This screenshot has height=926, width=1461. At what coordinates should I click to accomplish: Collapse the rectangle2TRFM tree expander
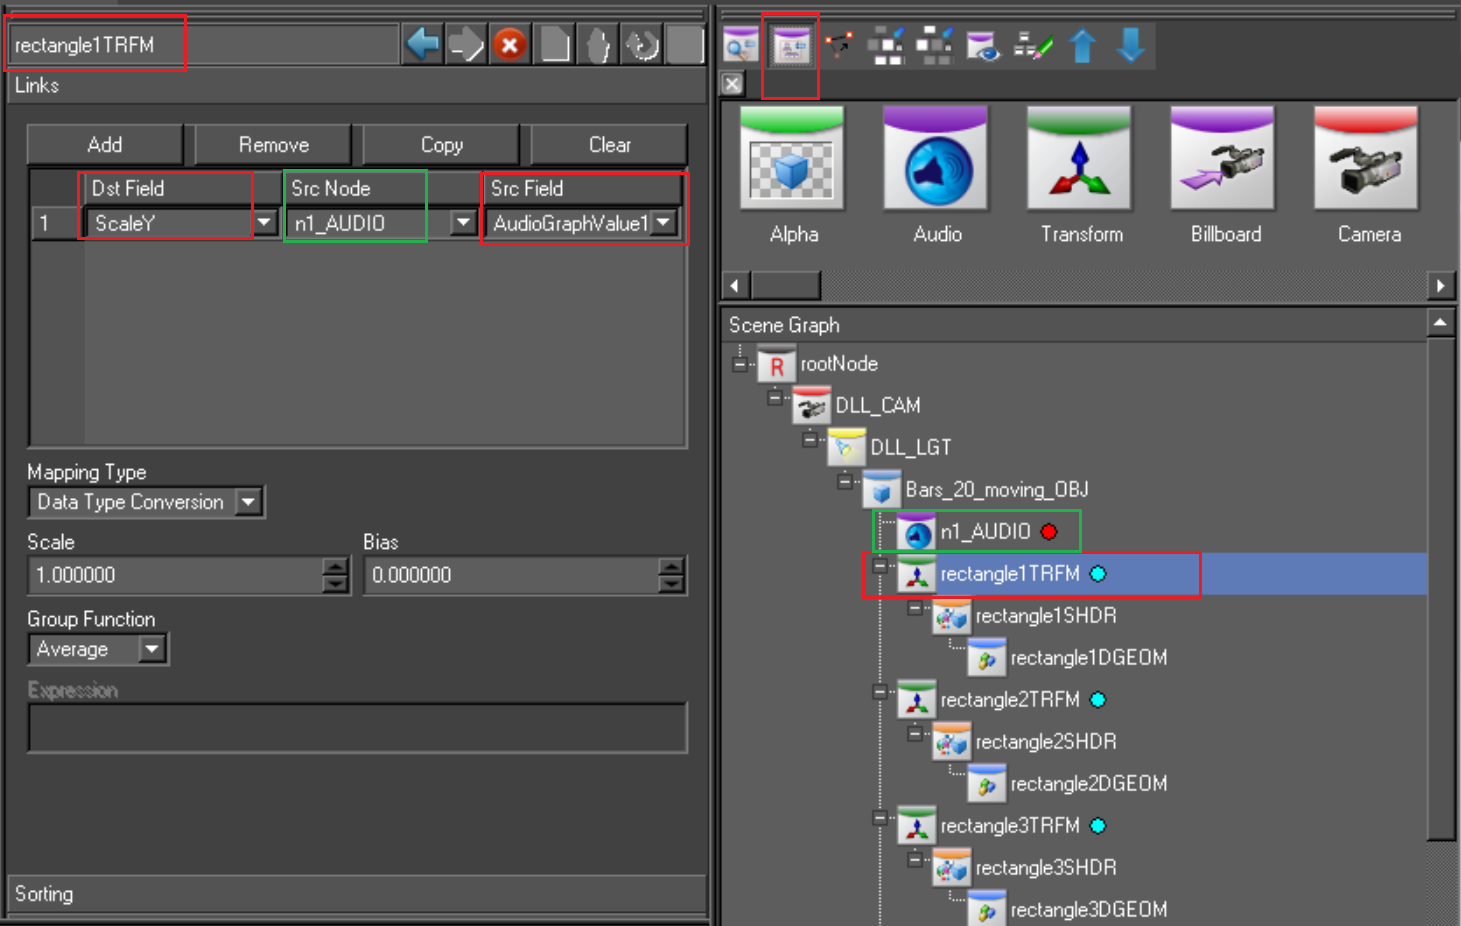[x=880, y=692]
